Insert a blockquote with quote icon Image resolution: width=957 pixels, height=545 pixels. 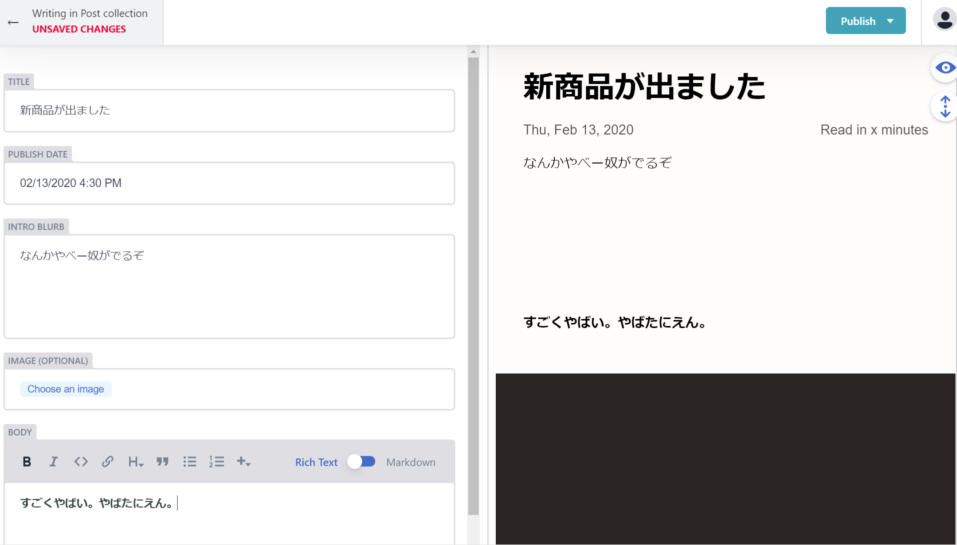click(x=162, y=462)
